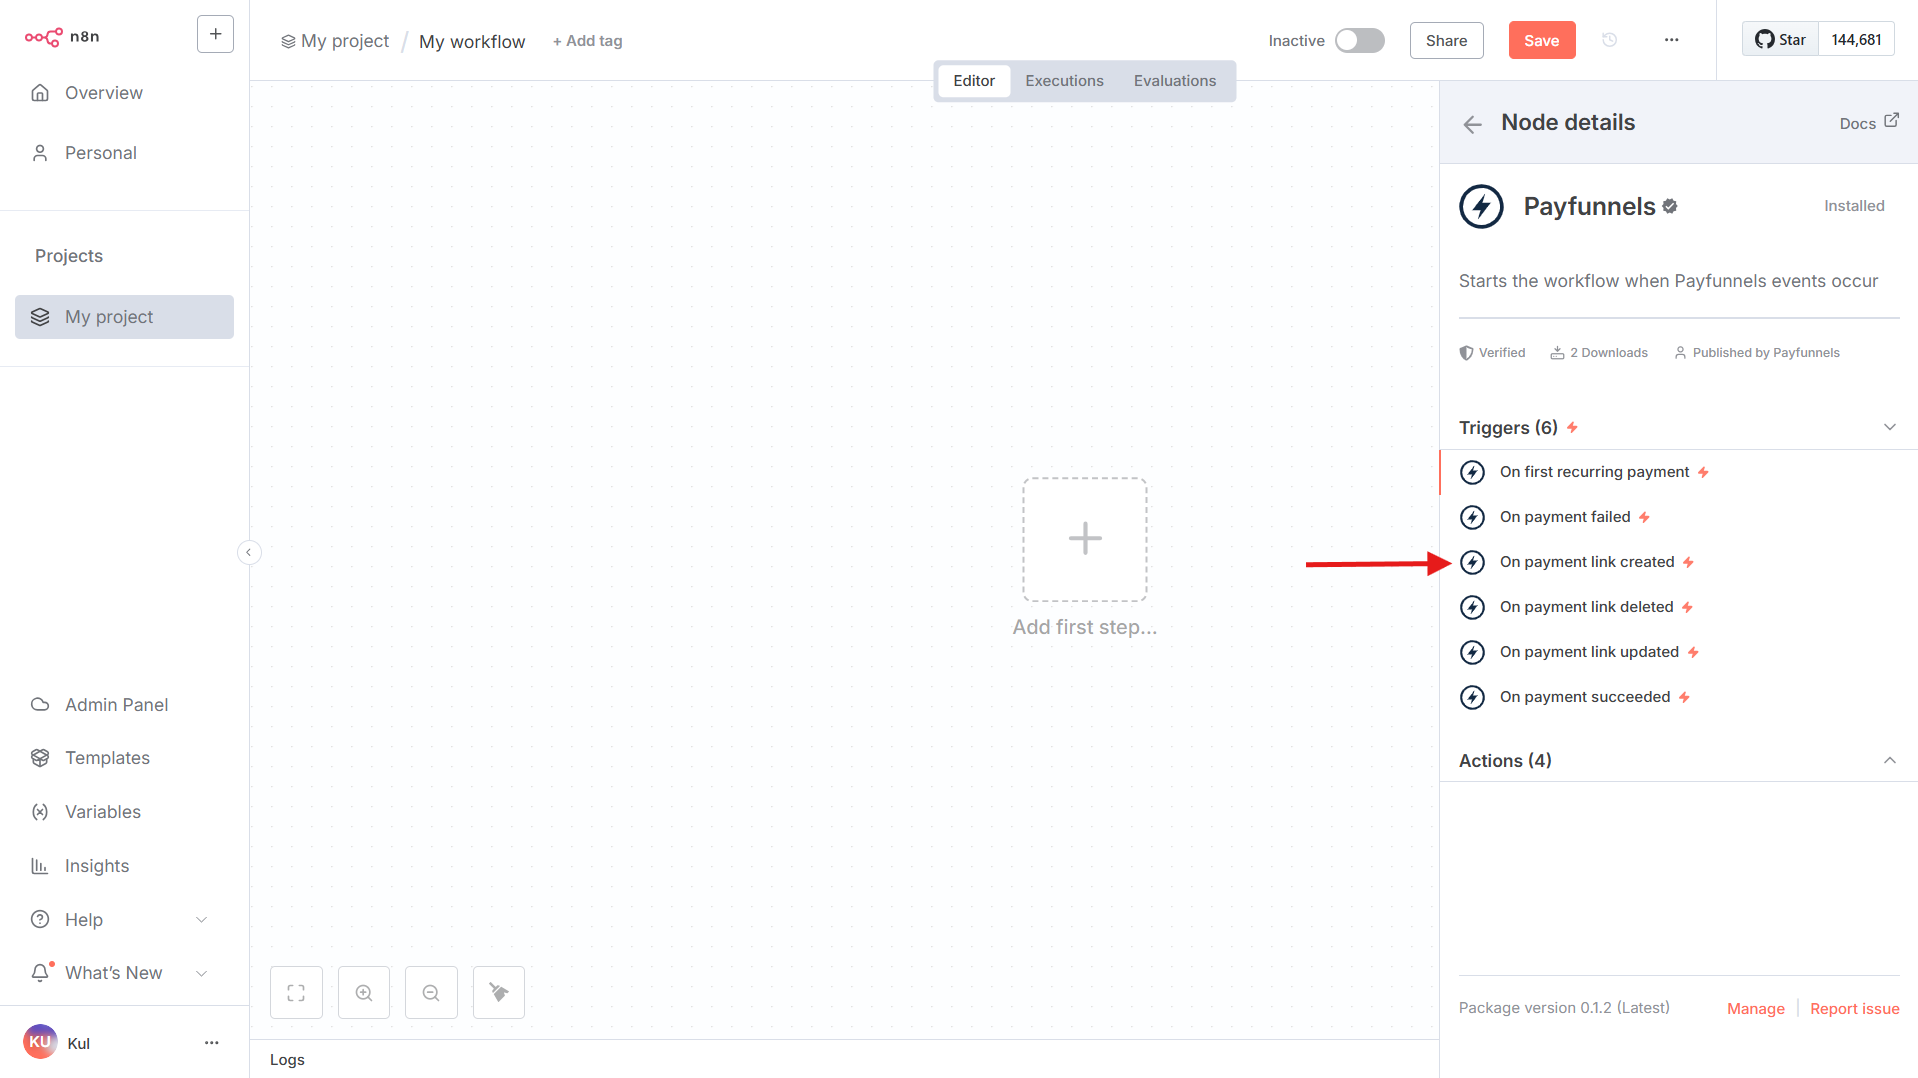Click Payfunnels verified badge
Image resolution: width=1918 pixels, height=1078 pixels.
click(1670, 206)
